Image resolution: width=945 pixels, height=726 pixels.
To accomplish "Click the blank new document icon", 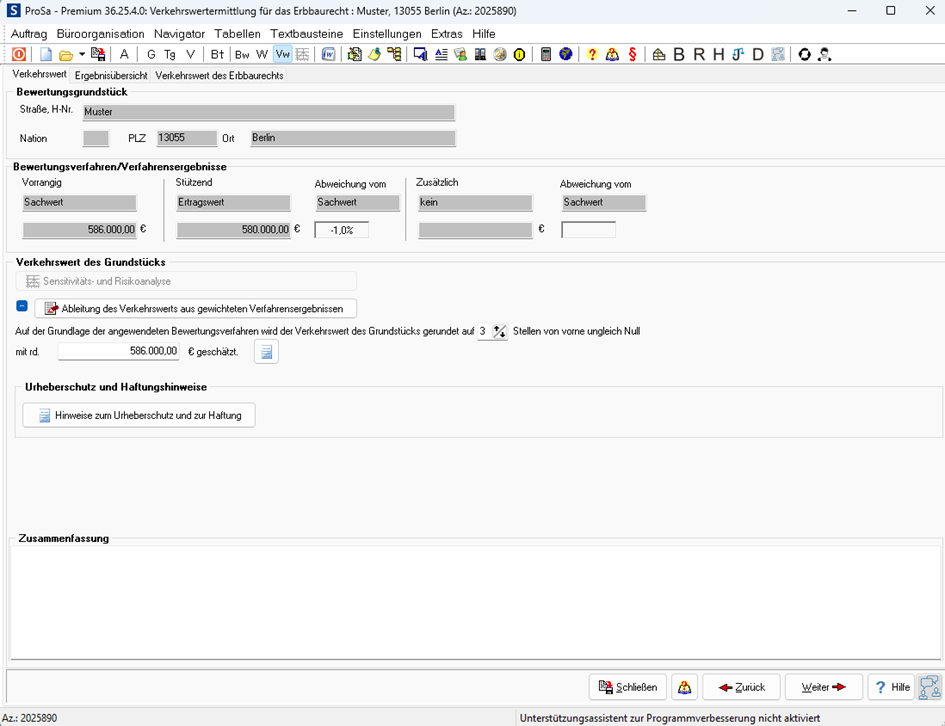I will [45, 55].
